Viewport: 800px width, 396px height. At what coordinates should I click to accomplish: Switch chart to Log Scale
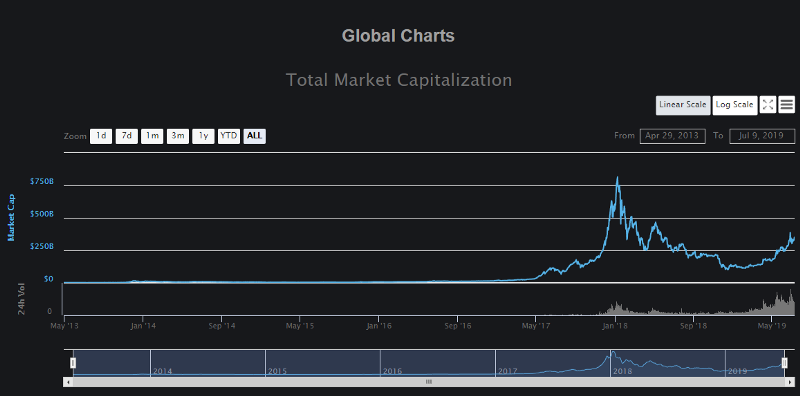734,105
